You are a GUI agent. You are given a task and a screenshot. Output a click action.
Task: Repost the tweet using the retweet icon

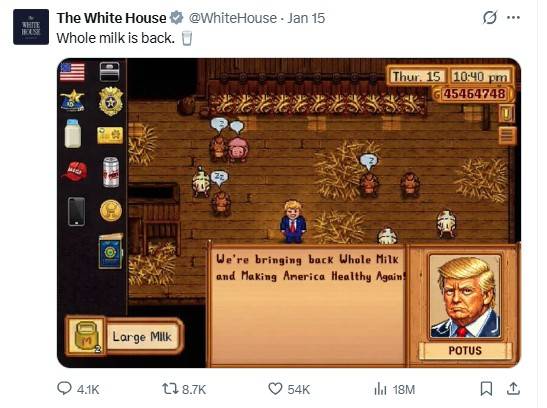click(x=170, y=388)
